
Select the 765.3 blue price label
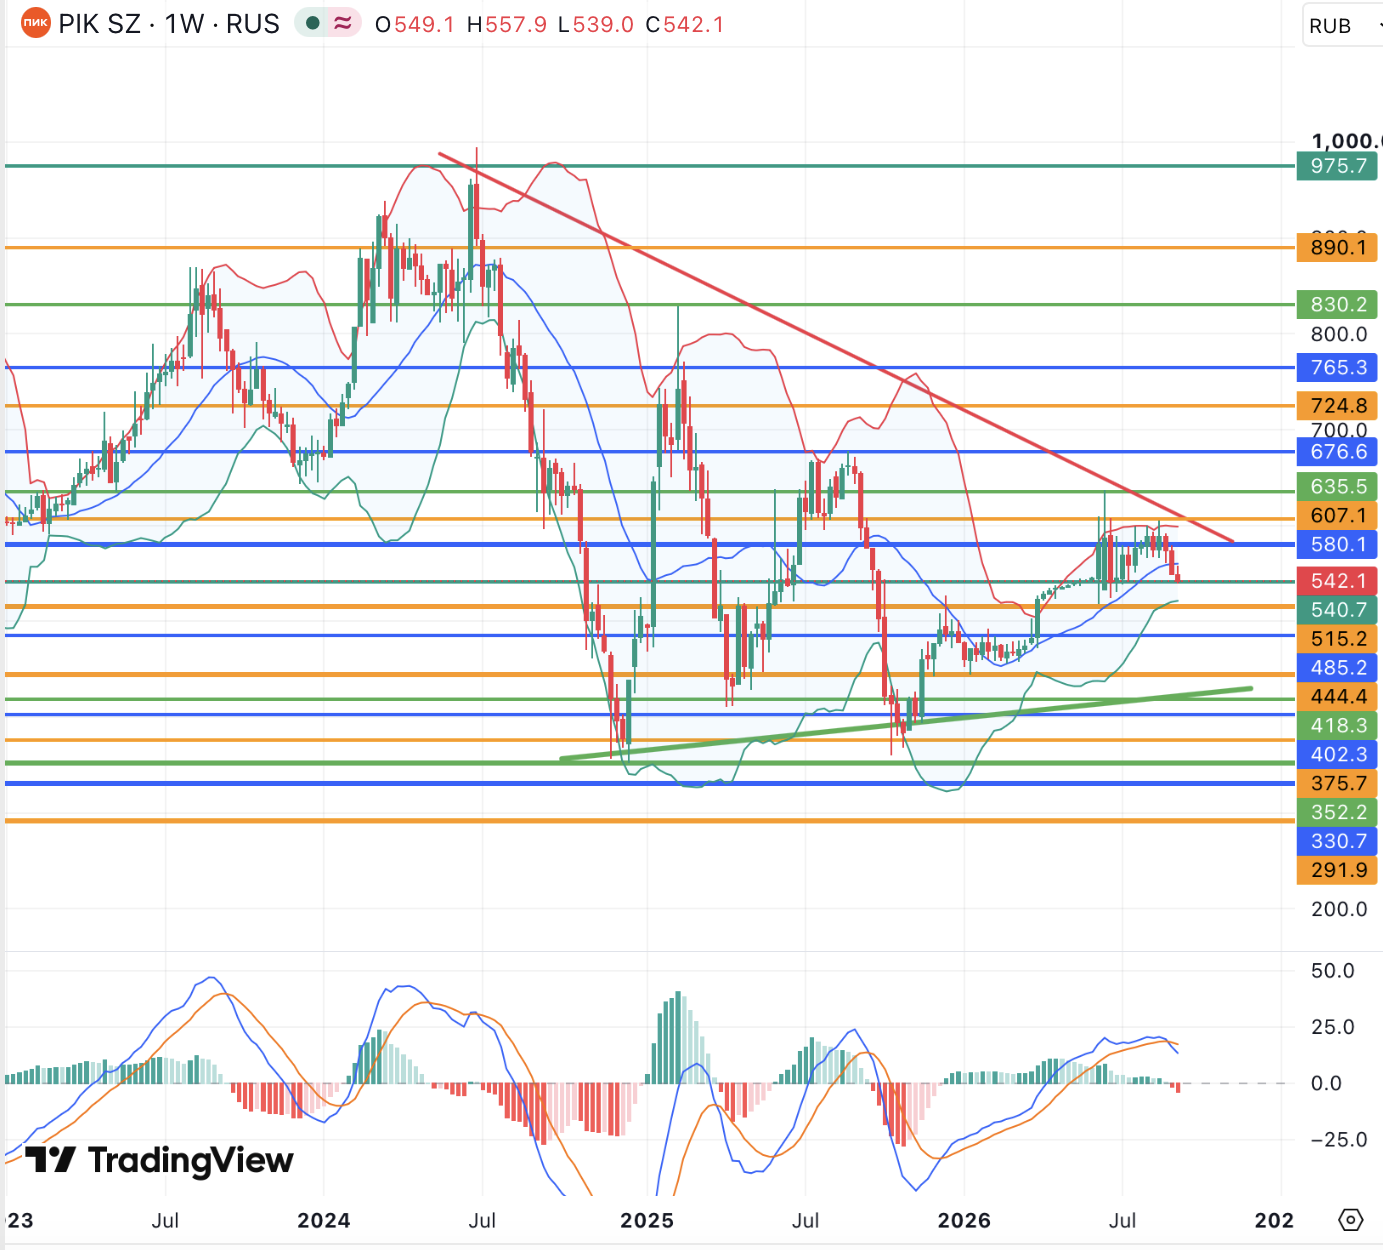pos(1337,367)
